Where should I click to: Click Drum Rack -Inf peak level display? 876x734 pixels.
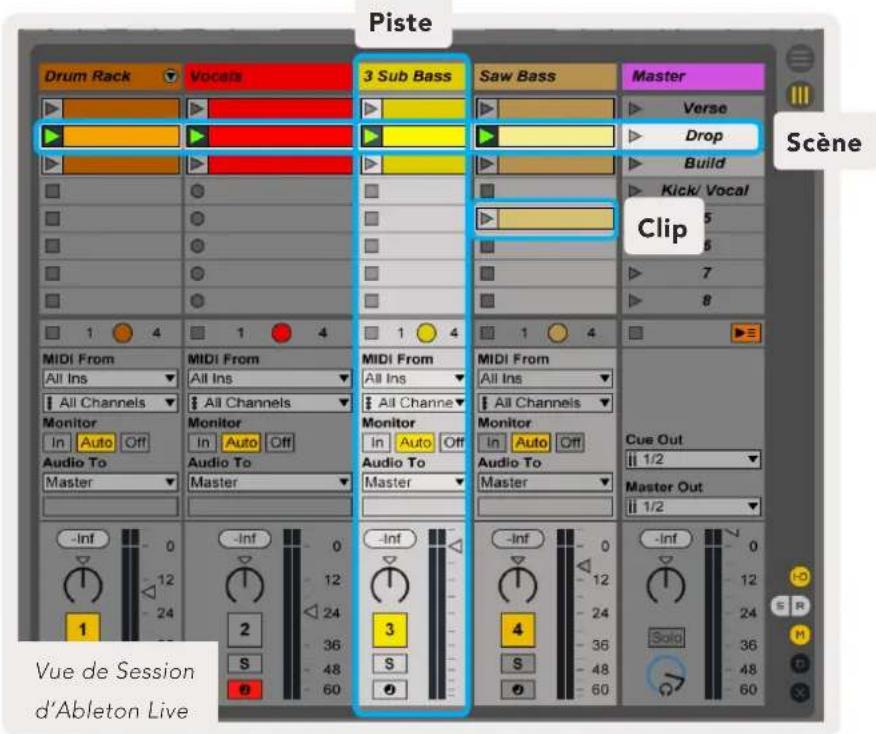[x=83, y=539]
